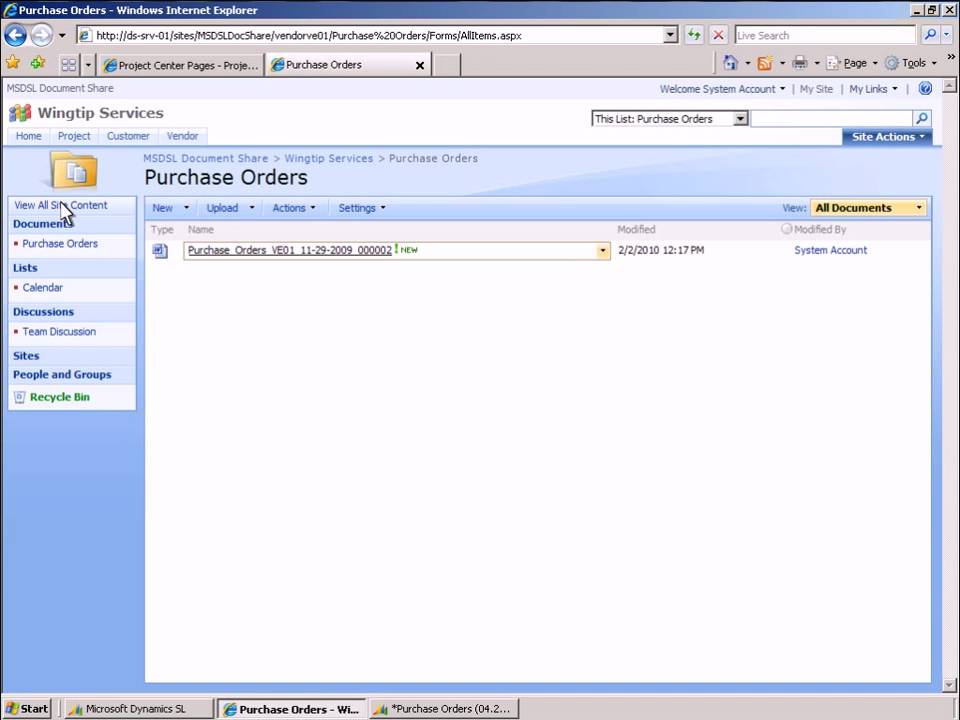Open the Quick Tabs grid icon
The image size is (960, 720).
tap(69, 64)
